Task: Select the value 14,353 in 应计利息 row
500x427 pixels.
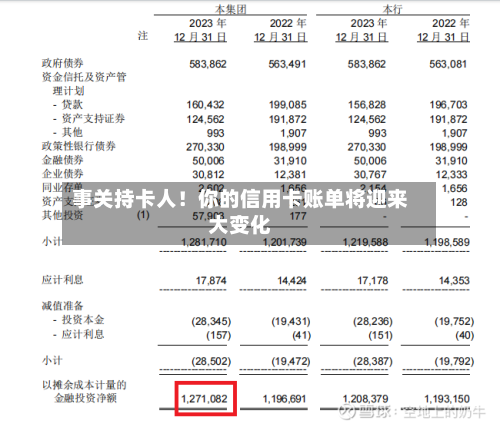Action: 454,281
